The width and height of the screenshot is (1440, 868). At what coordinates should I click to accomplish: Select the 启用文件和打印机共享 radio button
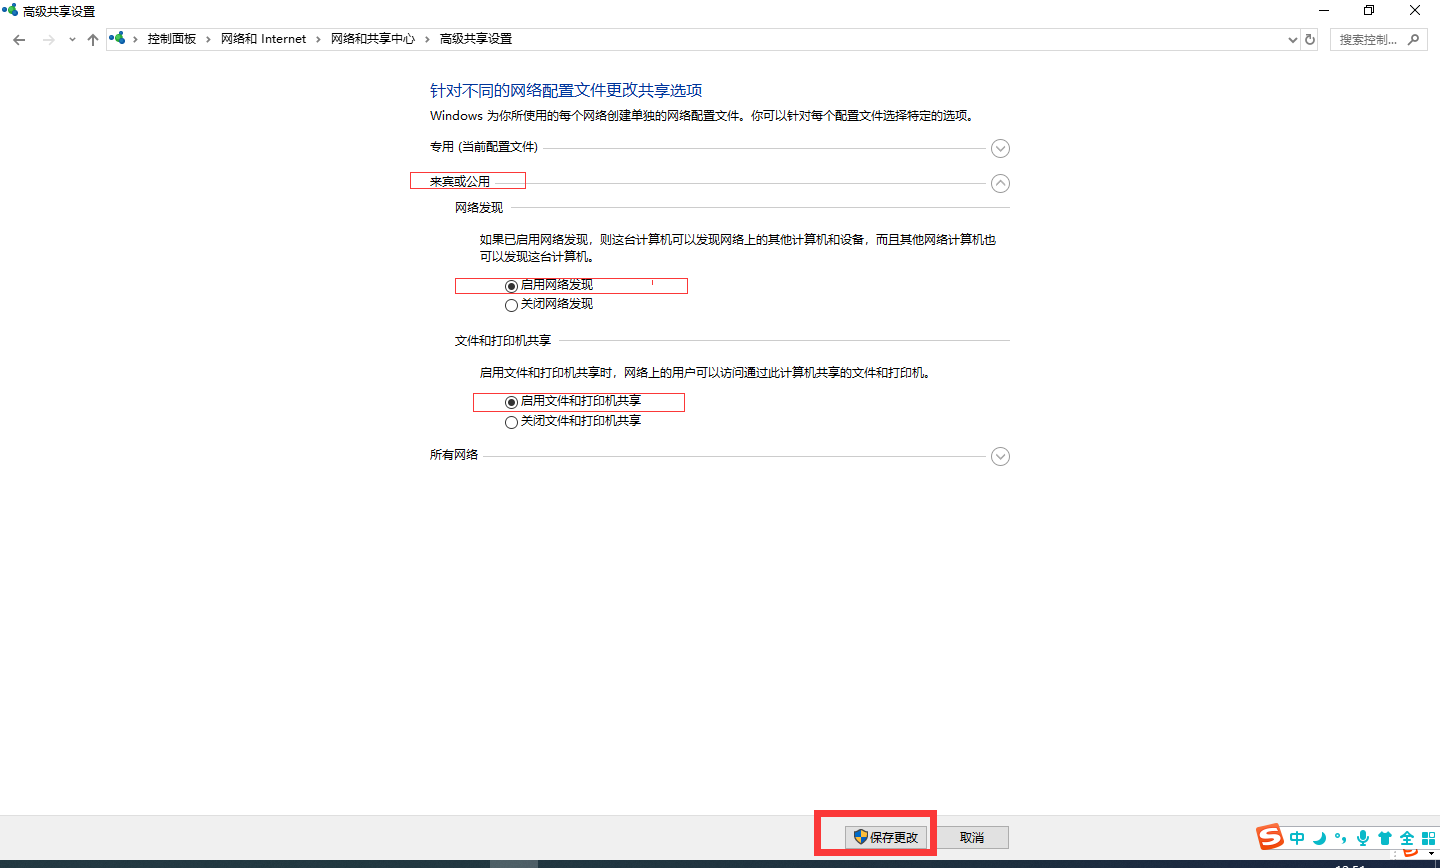coord(511,402)
